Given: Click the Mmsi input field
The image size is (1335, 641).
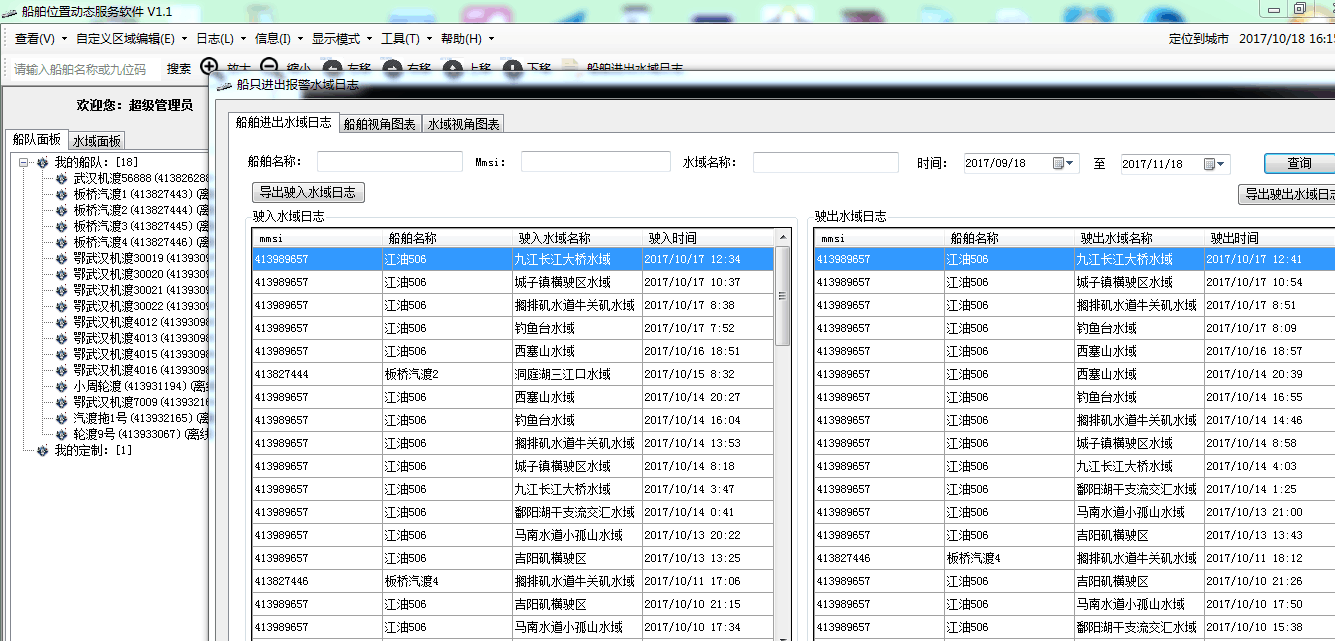Looking at the screenshot, I should (596, 162).
